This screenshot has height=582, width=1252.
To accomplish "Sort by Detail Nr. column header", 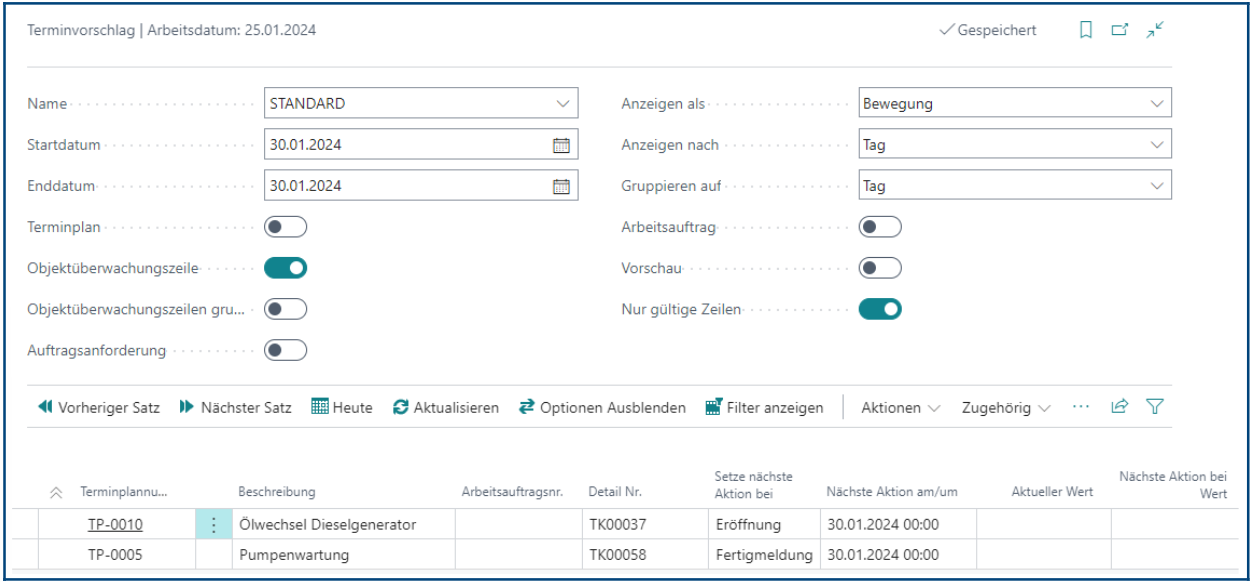I will coord(615,492).
